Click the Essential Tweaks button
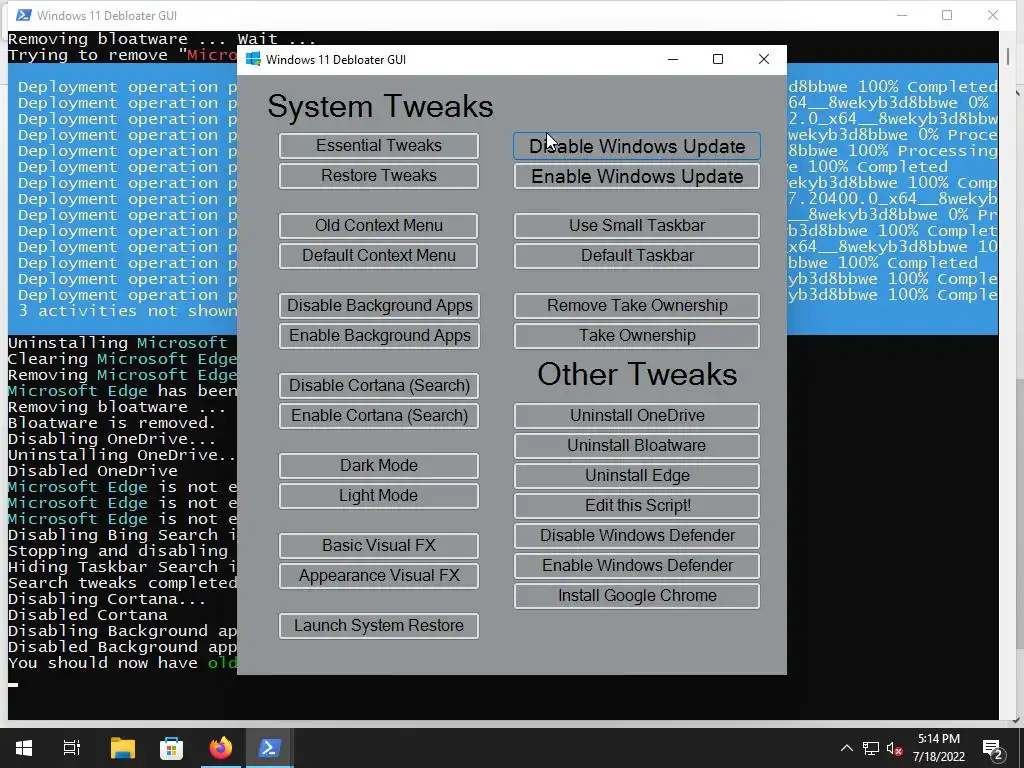Image resolution: width=1024 pixels, height=768 pixels. 379,146
